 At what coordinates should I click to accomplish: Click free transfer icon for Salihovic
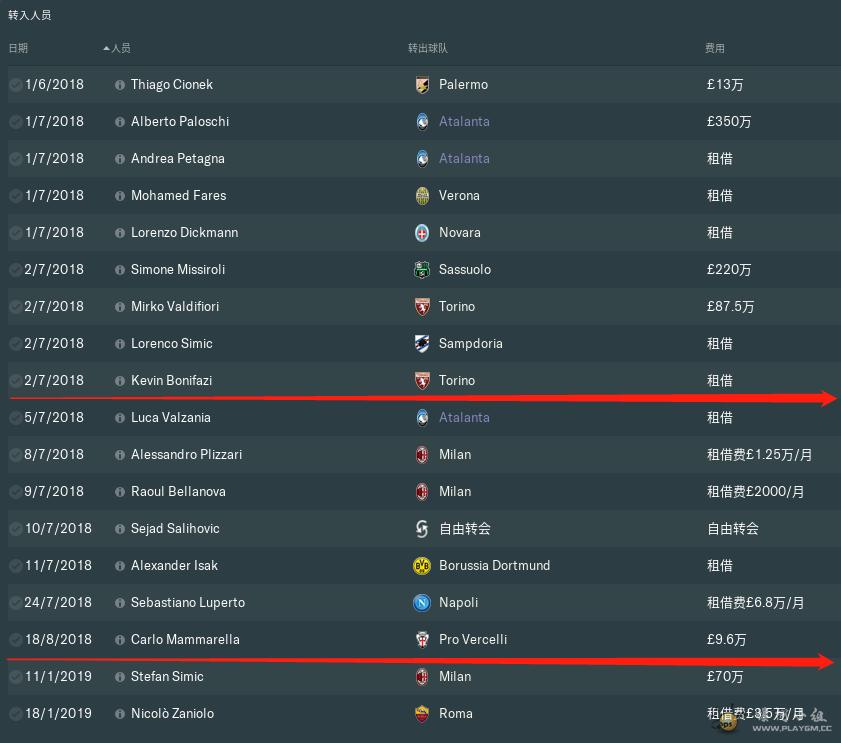click(x=422, y=528)
